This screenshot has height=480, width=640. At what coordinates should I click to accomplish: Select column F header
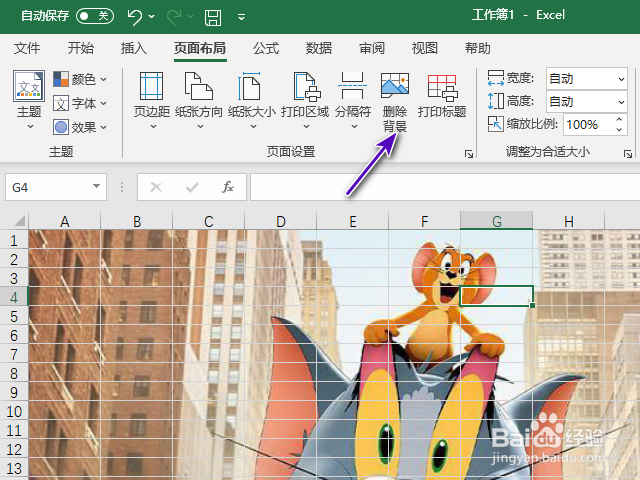click(425, 221)
